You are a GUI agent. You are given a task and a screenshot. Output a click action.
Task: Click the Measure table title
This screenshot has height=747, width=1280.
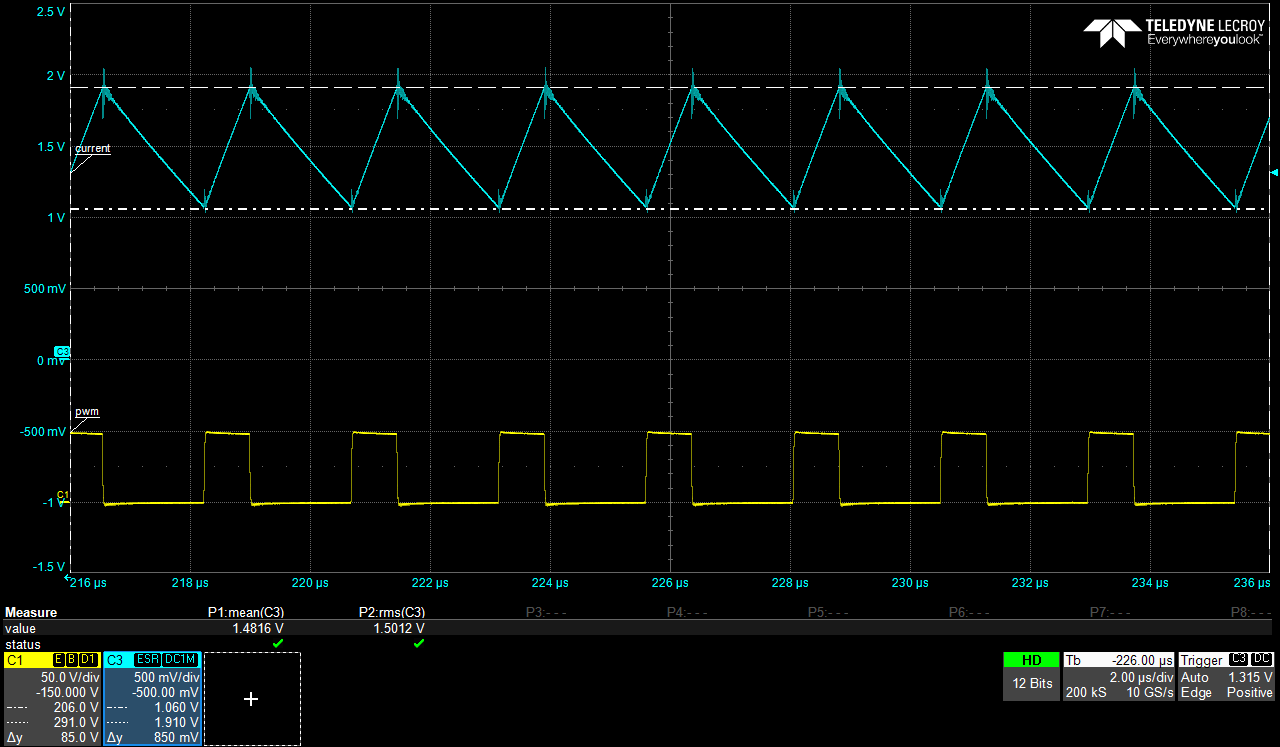(31, 613)
